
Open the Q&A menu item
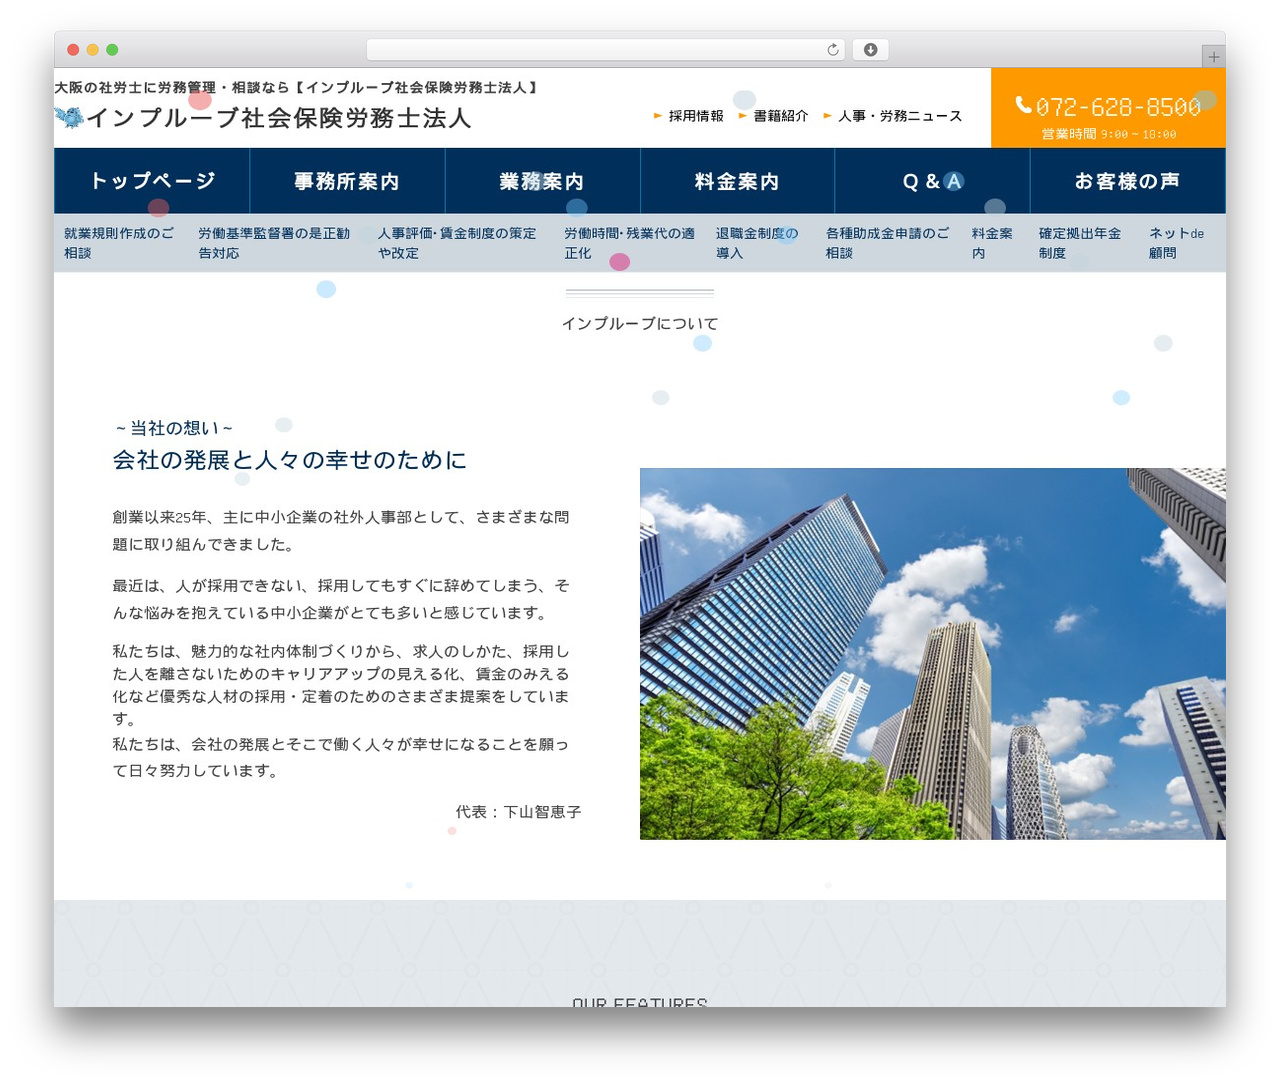pyautogui.click(x=932, y=181)
